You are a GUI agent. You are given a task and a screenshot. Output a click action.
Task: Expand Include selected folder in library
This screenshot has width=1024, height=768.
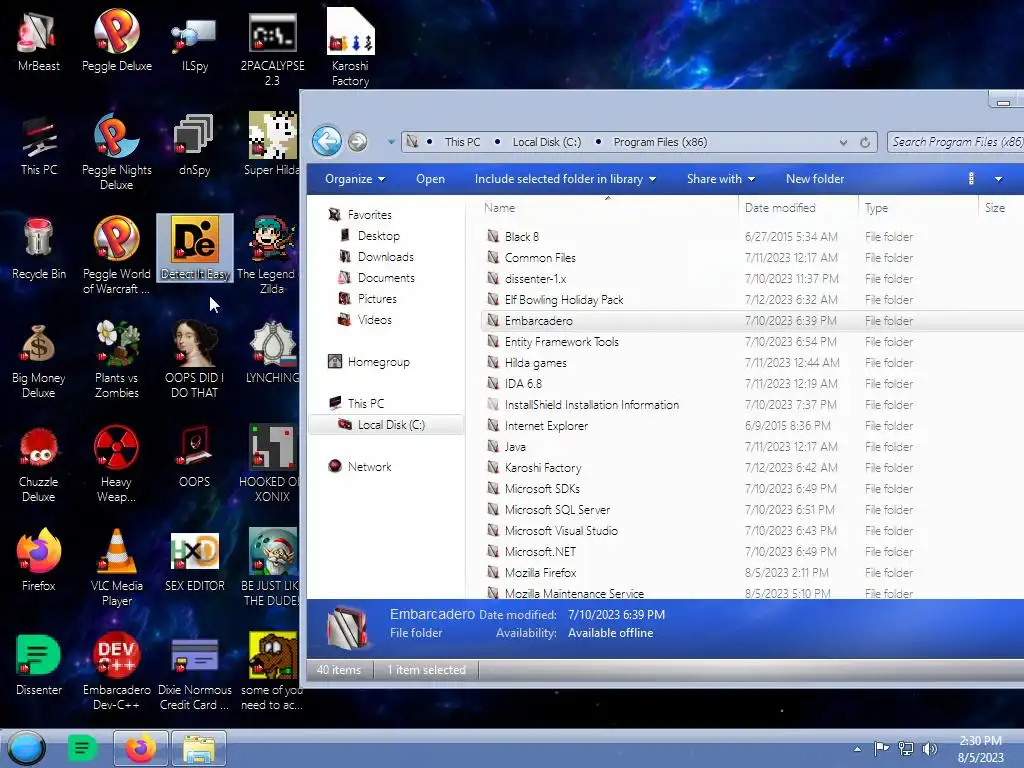click(566, 179)
